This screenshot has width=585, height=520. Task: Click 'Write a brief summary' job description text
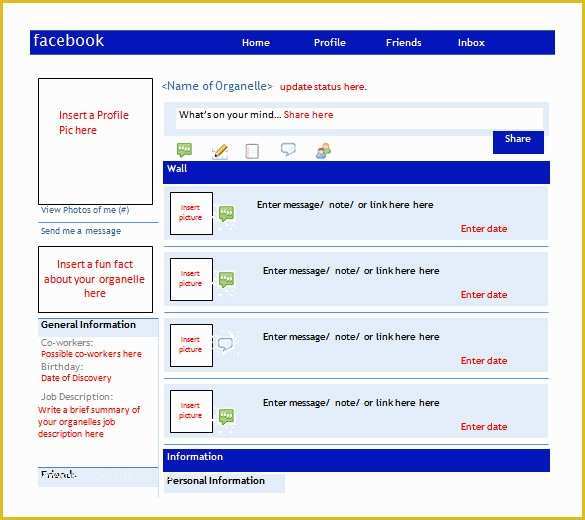point(89,422)
